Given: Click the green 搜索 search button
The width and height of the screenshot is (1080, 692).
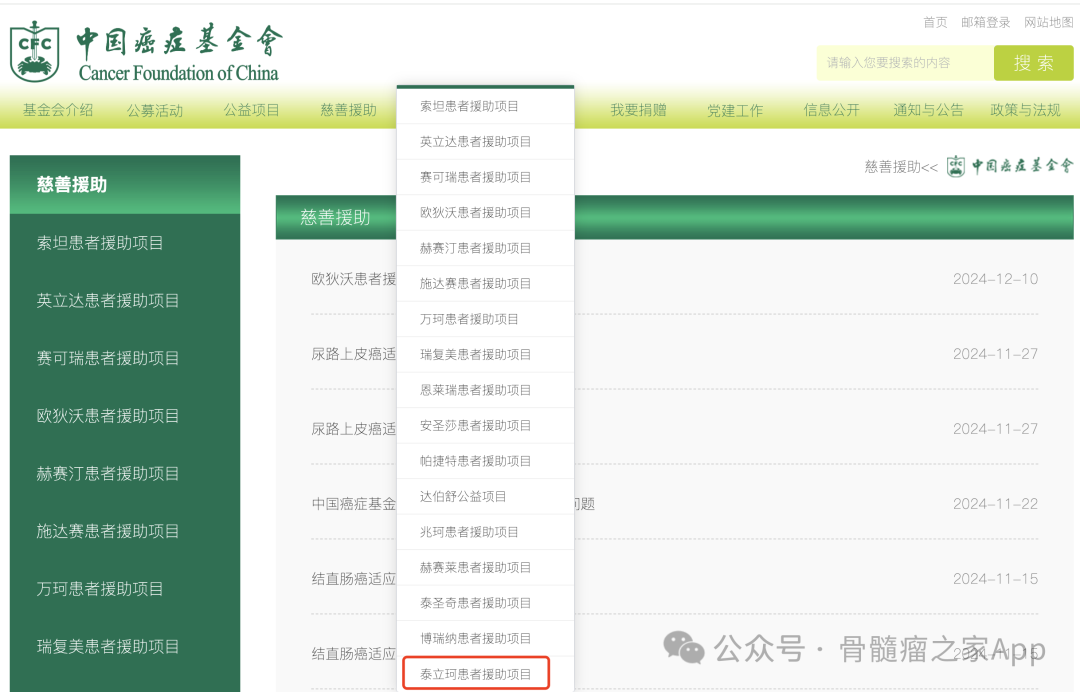Looking at the screenshot, I should (1033, 63).
